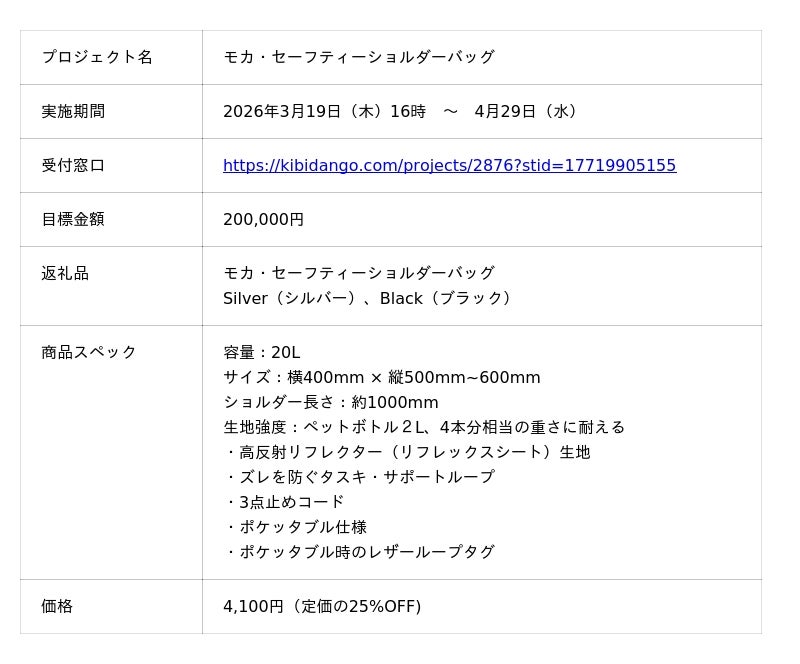This screenshot has width=800, height=664.
Task: Click the 商品スペック row label
Action: tap(89, 352)
